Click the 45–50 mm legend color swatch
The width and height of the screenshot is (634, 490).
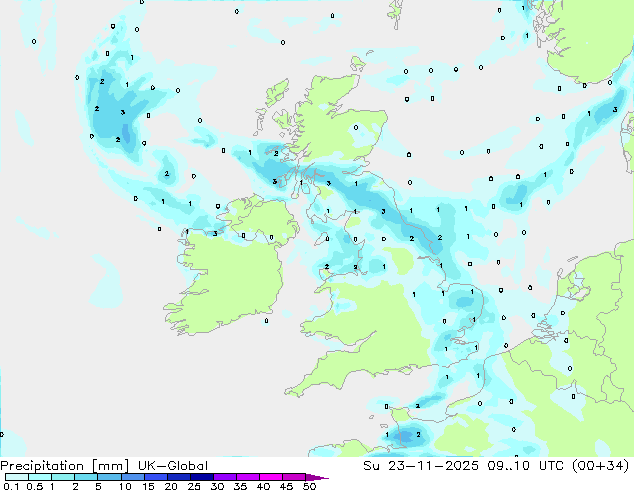pos(294,477)
